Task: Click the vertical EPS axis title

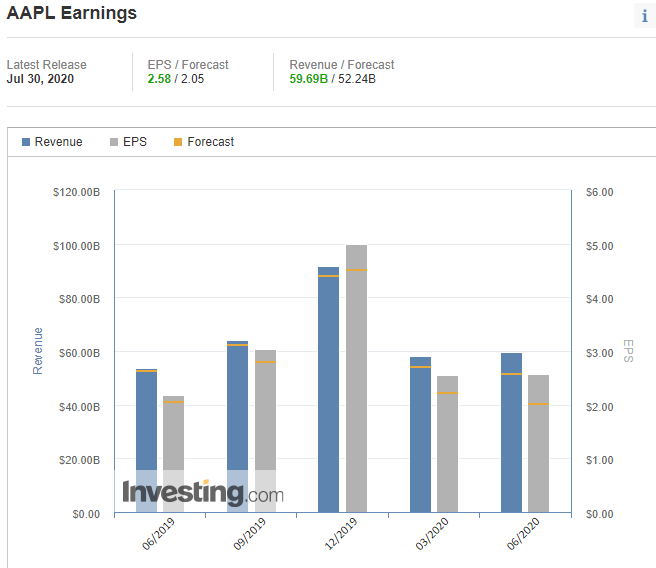Action: click(628, 351)
